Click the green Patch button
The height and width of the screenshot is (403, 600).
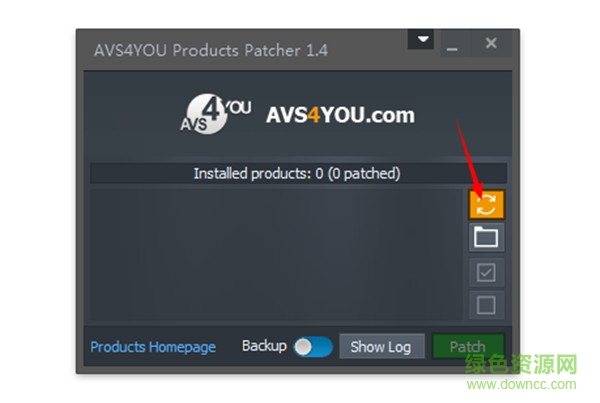point(468,346)
